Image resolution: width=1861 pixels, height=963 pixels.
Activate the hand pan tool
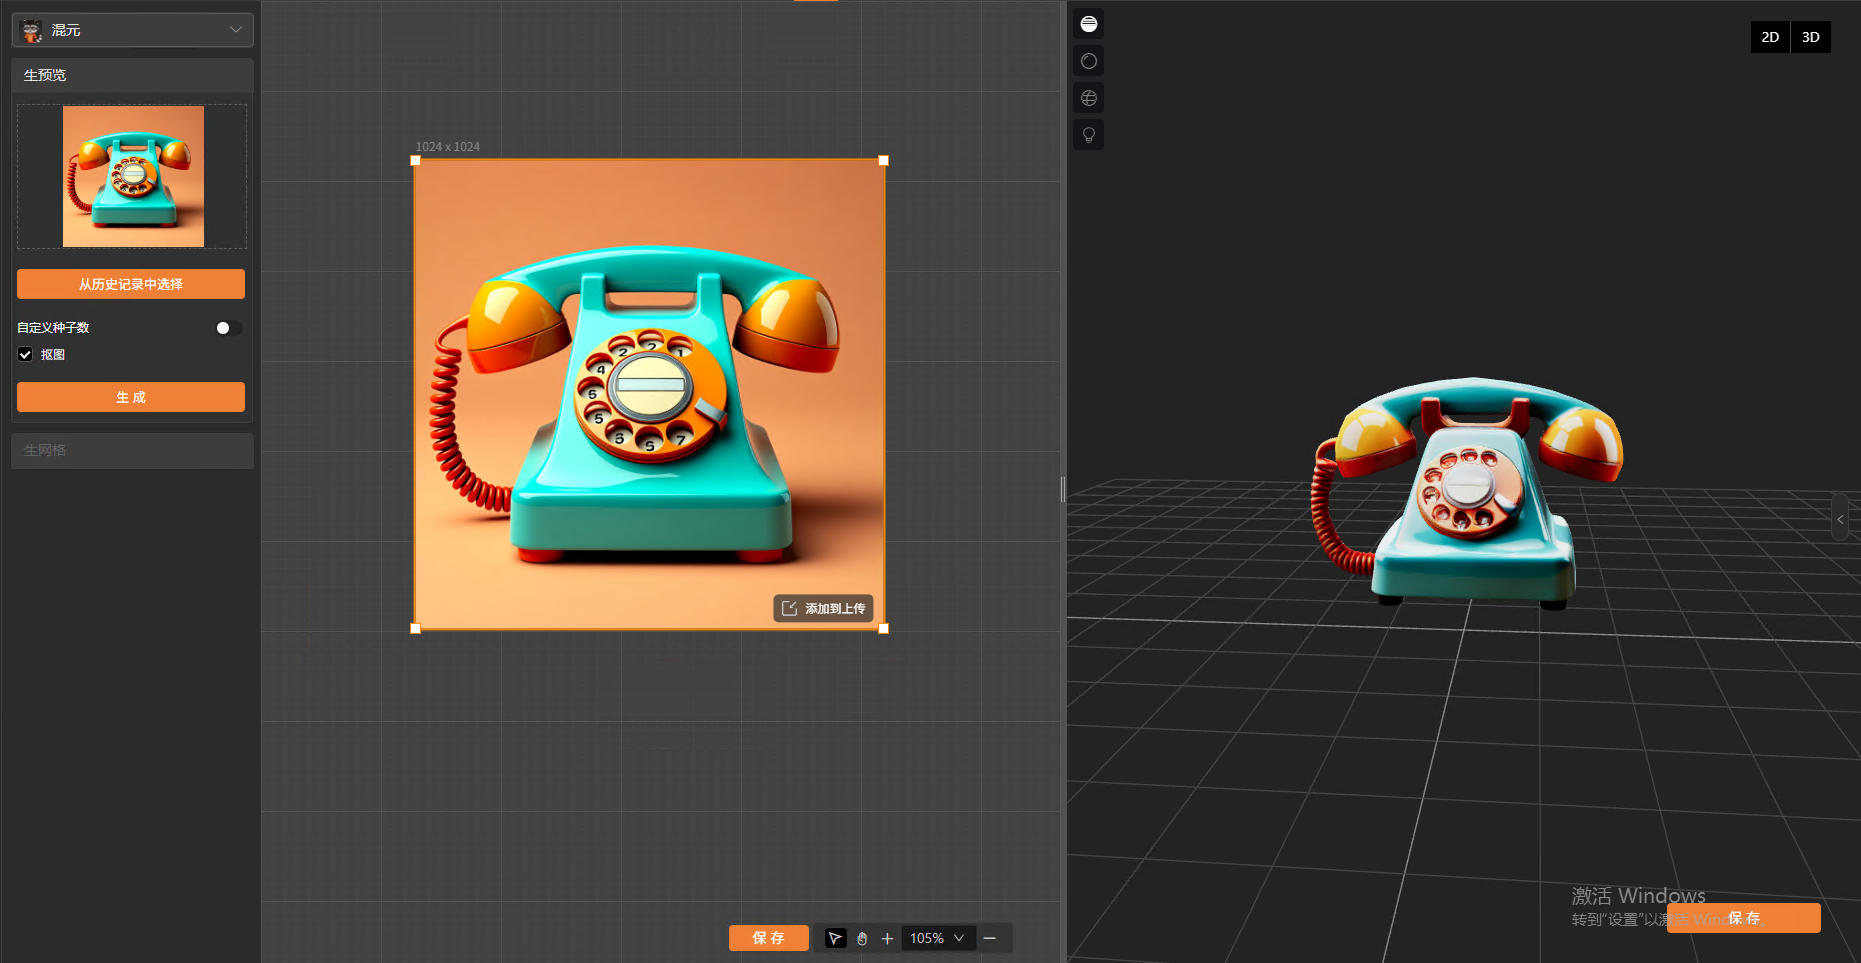(x=862, y=938)
